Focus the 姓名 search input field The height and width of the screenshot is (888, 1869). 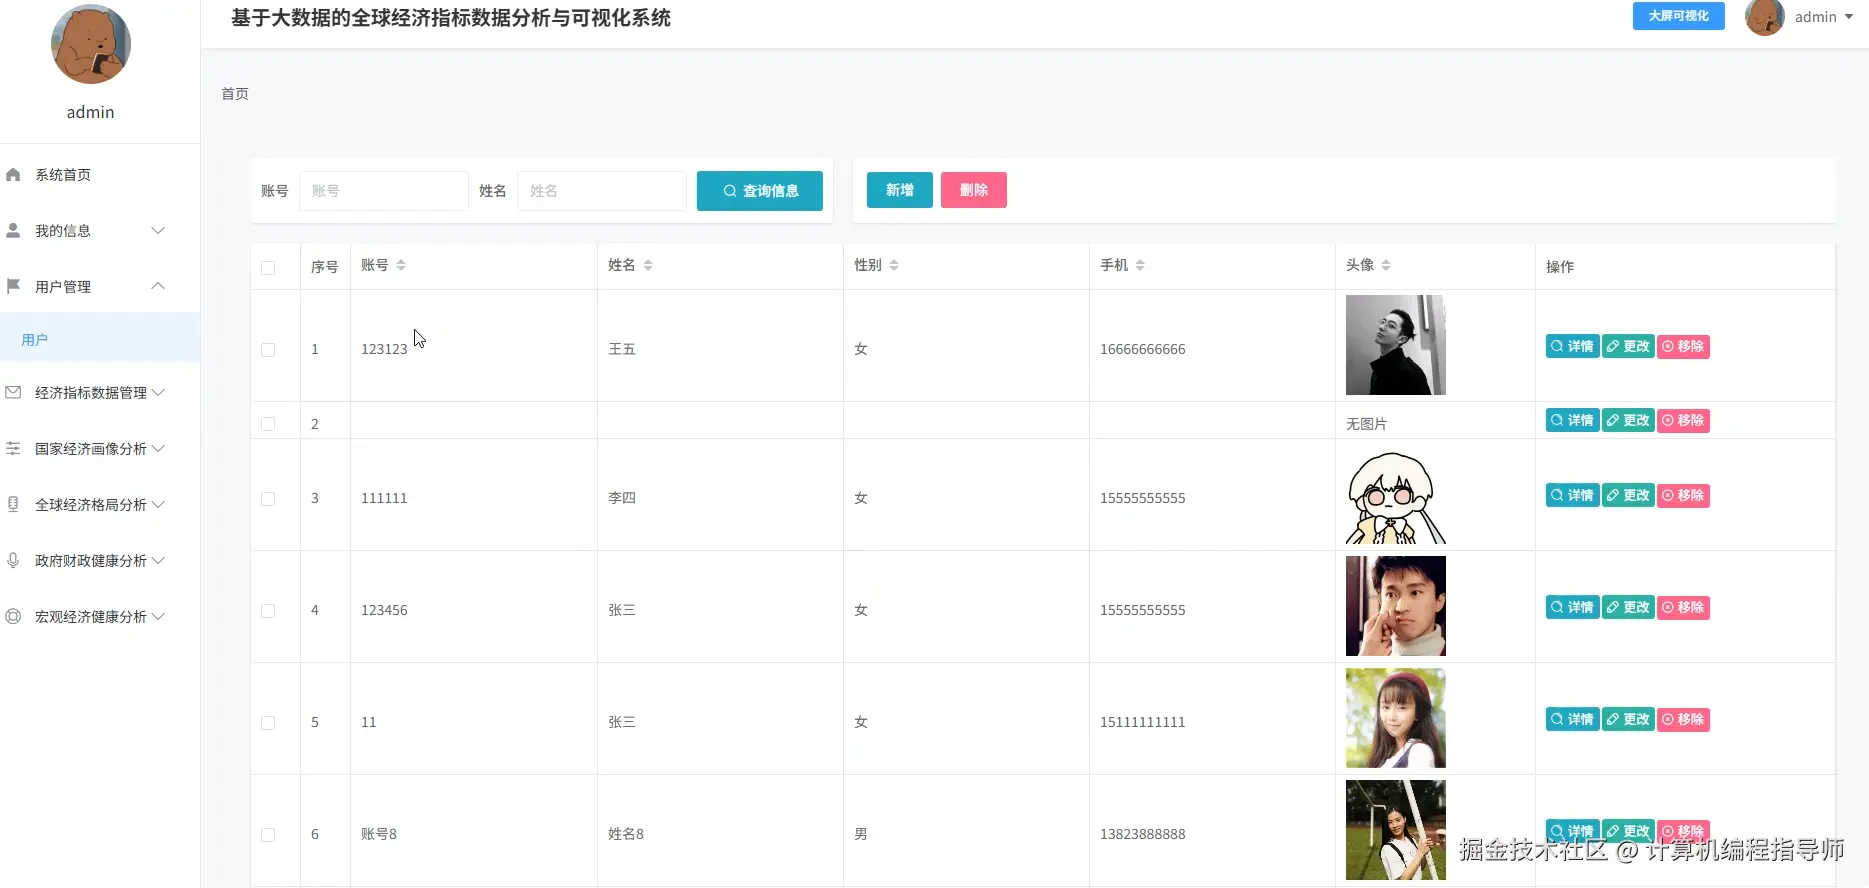[x=602, y=191]
